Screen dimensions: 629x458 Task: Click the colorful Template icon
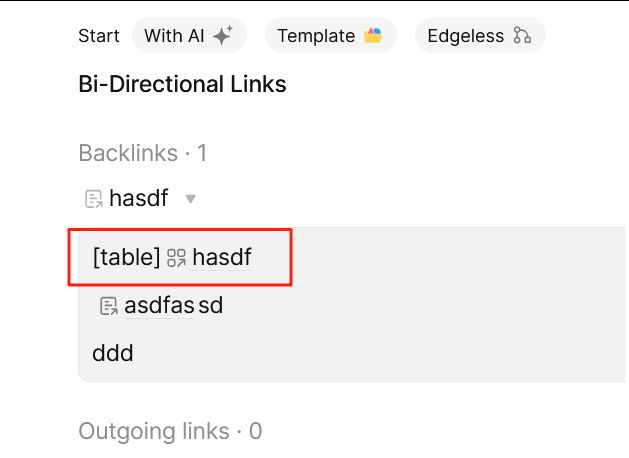pyautogui.click(x=373, y=36)
